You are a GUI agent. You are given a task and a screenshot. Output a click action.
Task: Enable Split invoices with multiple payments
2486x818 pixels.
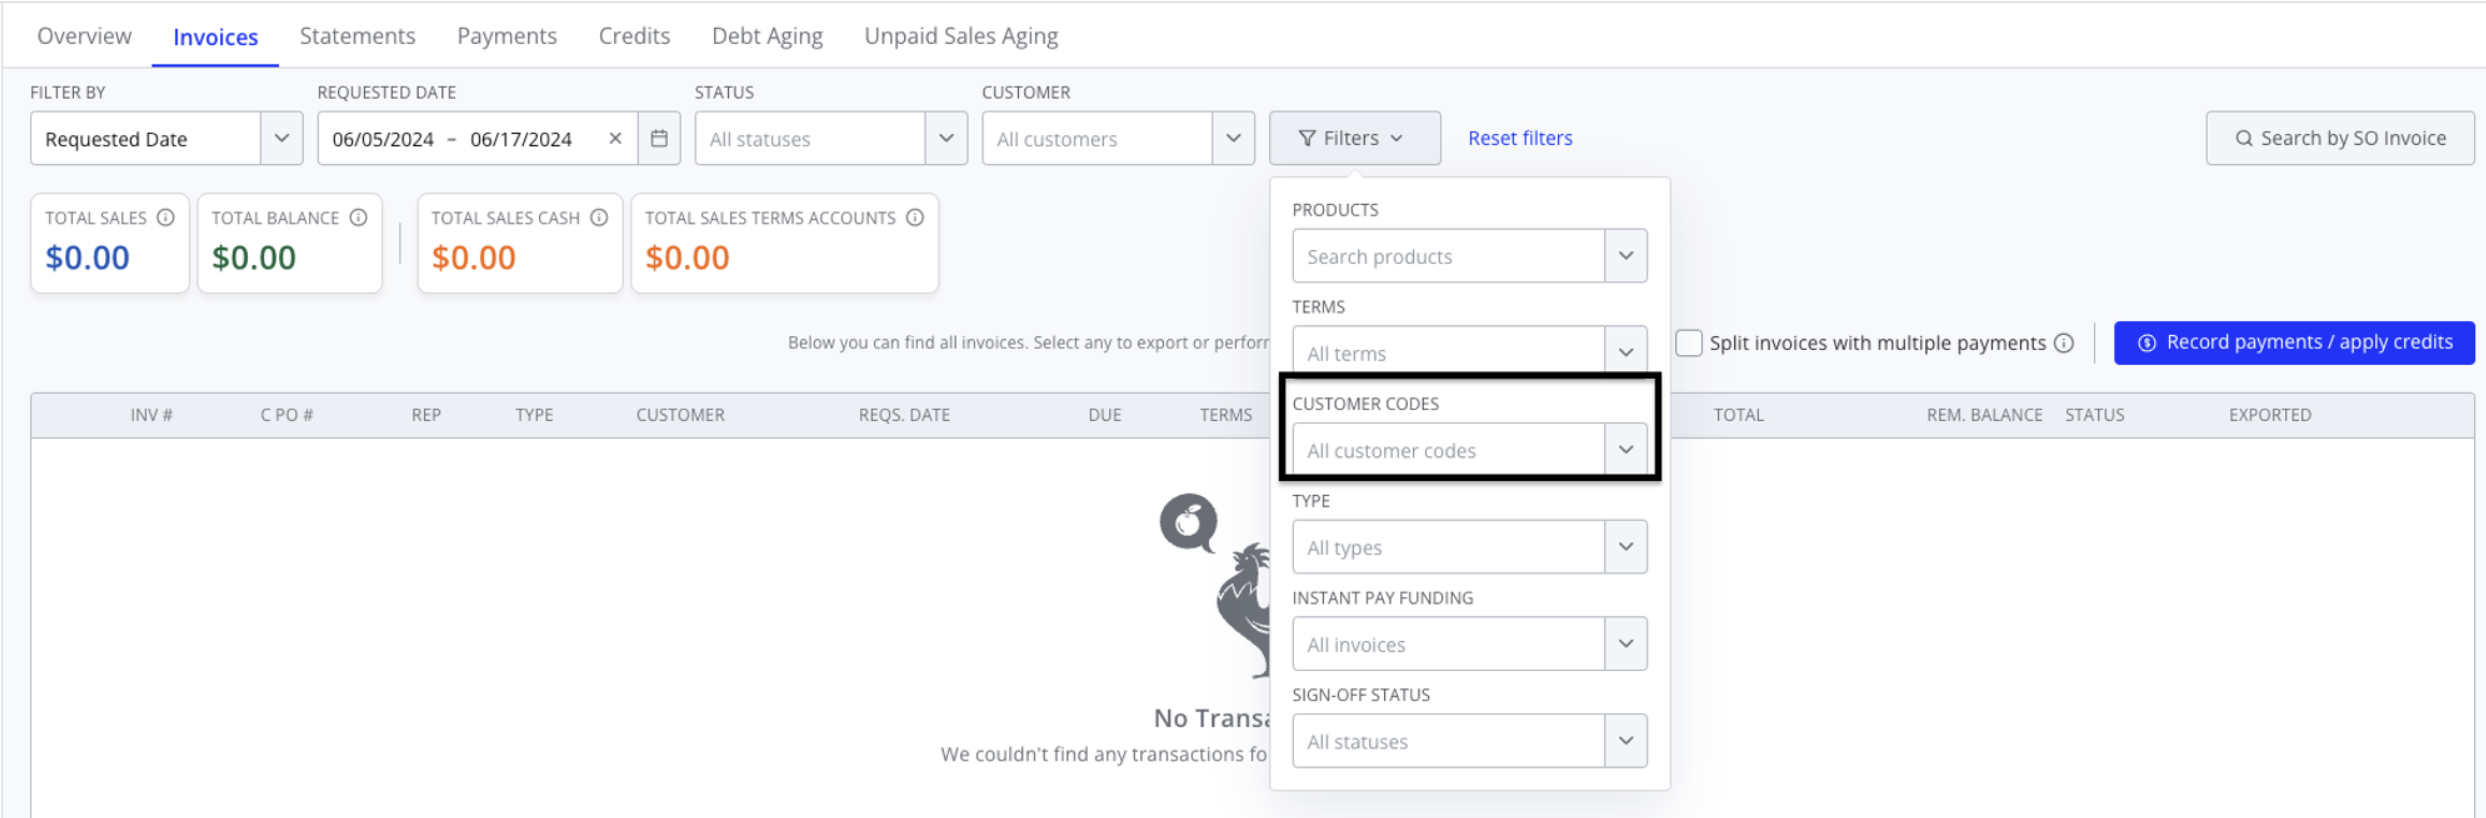pyautogui.click(x=1689, y=343)
